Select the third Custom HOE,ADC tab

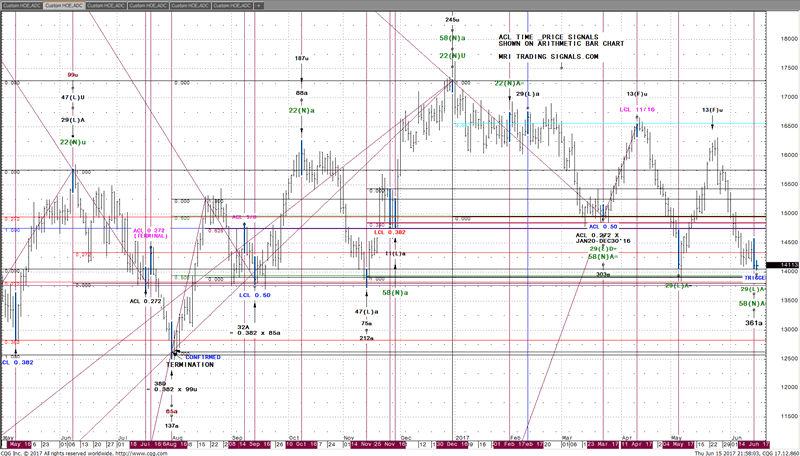pos(107,5)
